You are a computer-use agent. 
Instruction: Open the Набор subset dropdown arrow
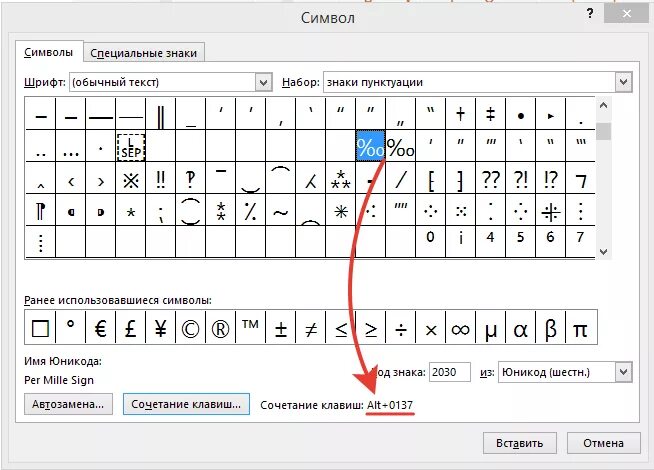(624, 82)
